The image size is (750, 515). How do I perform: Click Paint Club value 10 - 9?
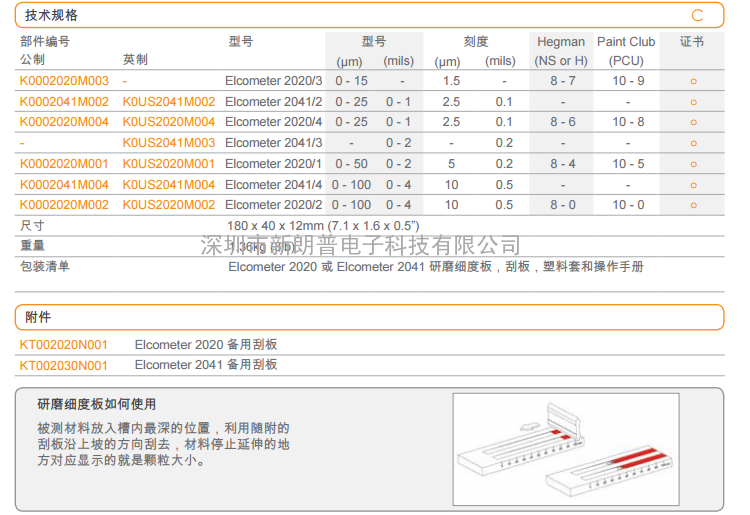pyautogui.click(x=628, y=81)
